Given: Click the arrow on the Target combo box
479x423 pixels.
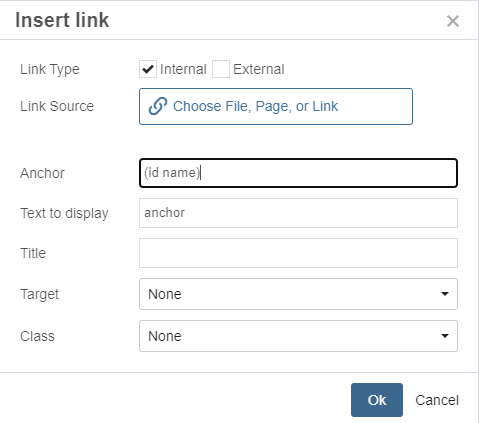Looking at the screenshot, I should point(445,294).
